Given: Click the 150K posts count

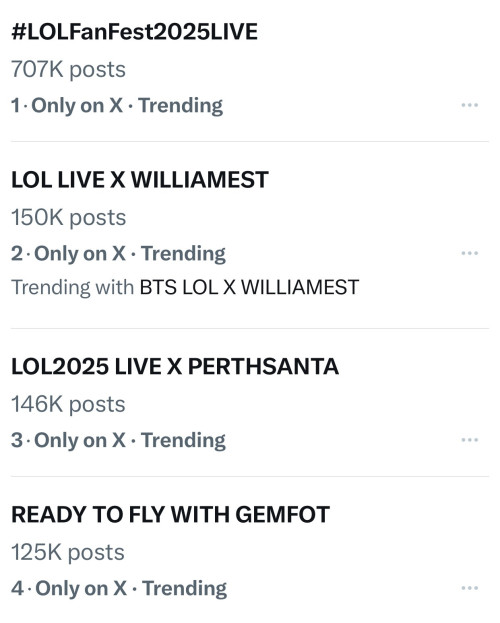Looking at the screenshot, I should point(68,218).
